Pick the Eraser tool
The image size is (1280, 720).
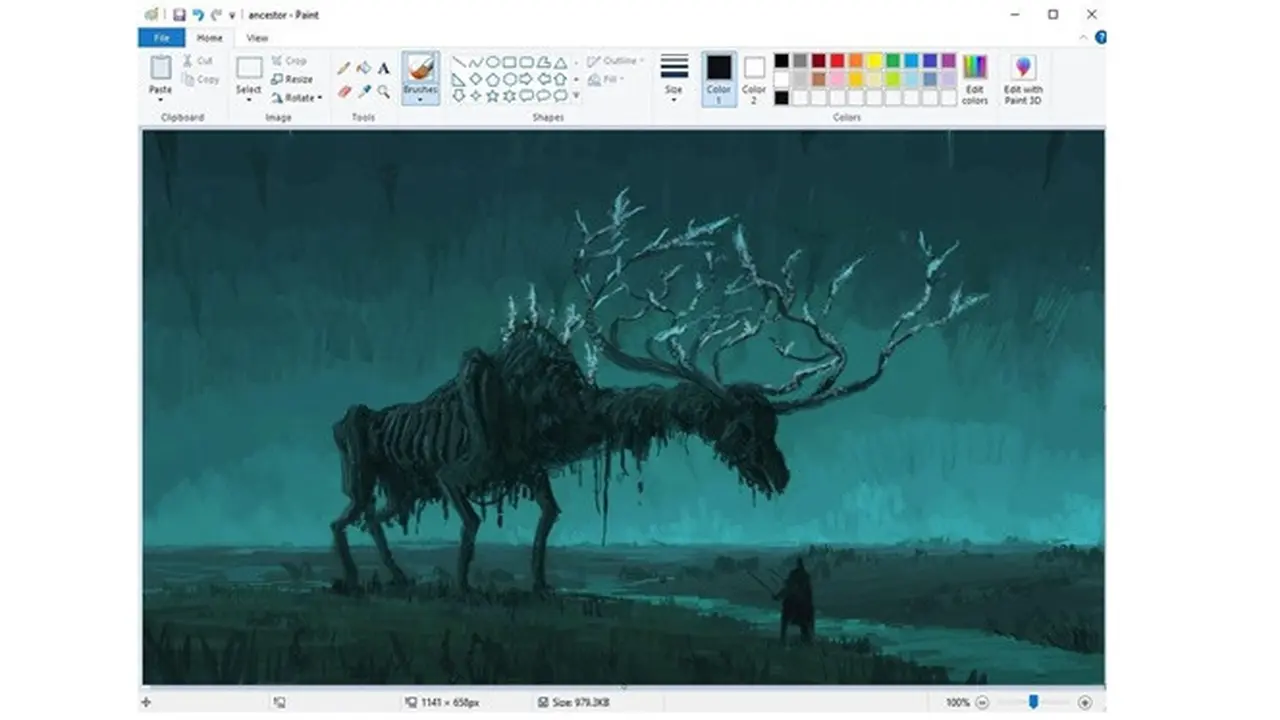(343, 91)
